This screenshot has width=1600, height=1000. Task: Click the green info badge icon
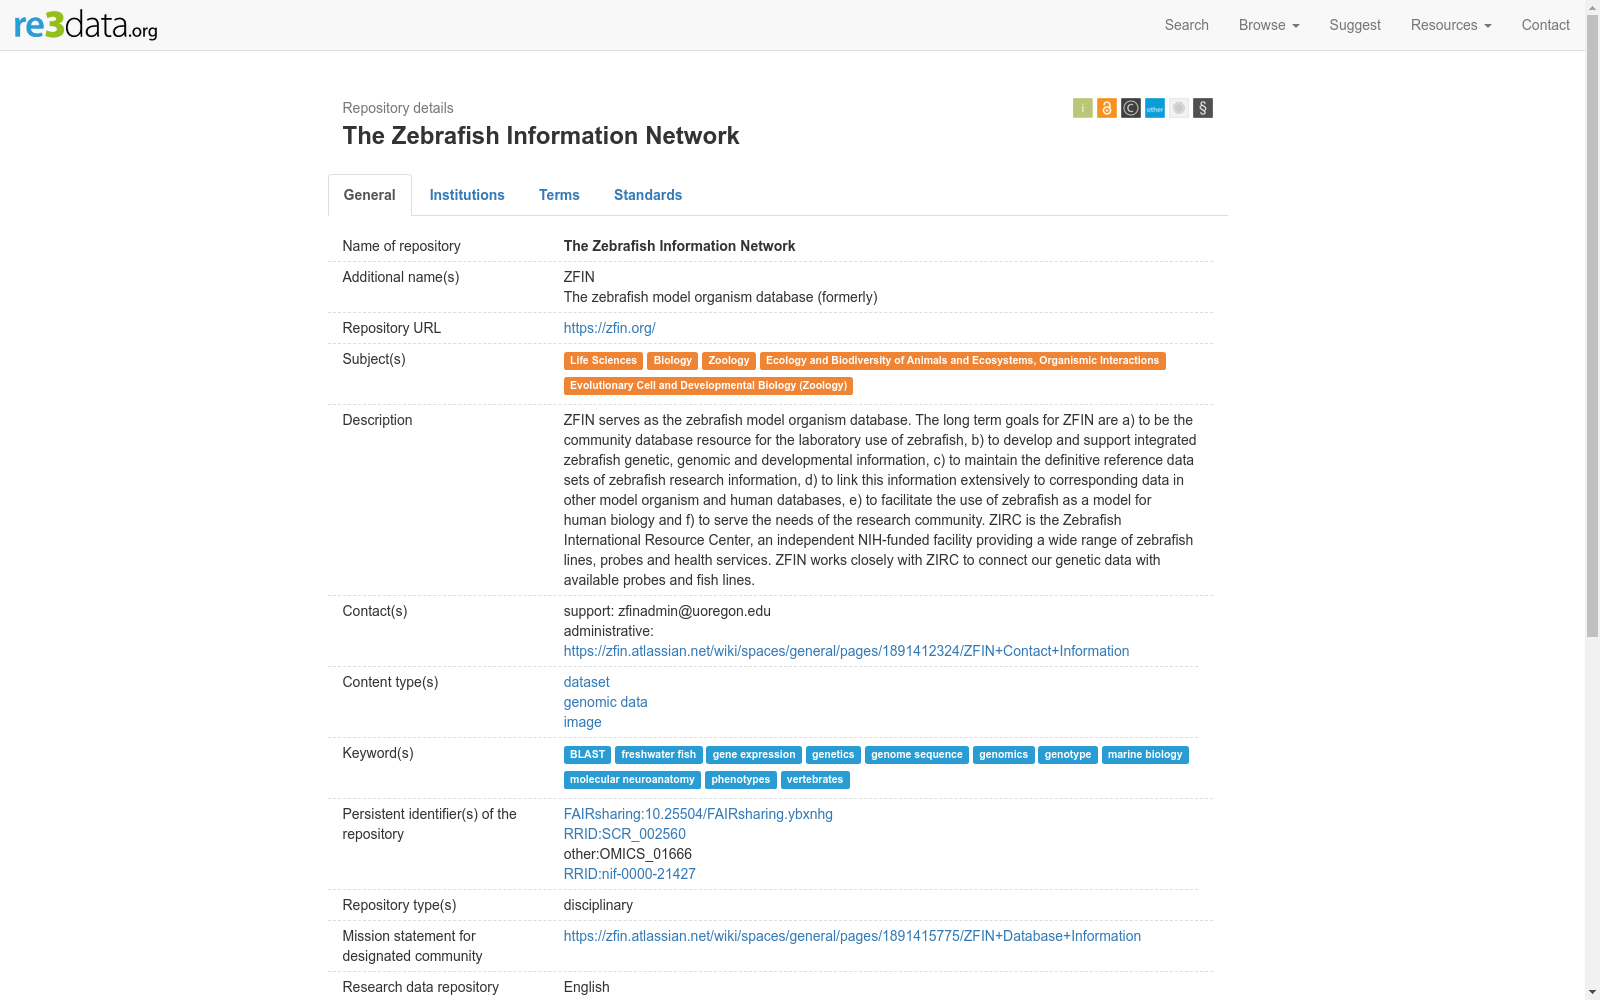(1082, 108)
